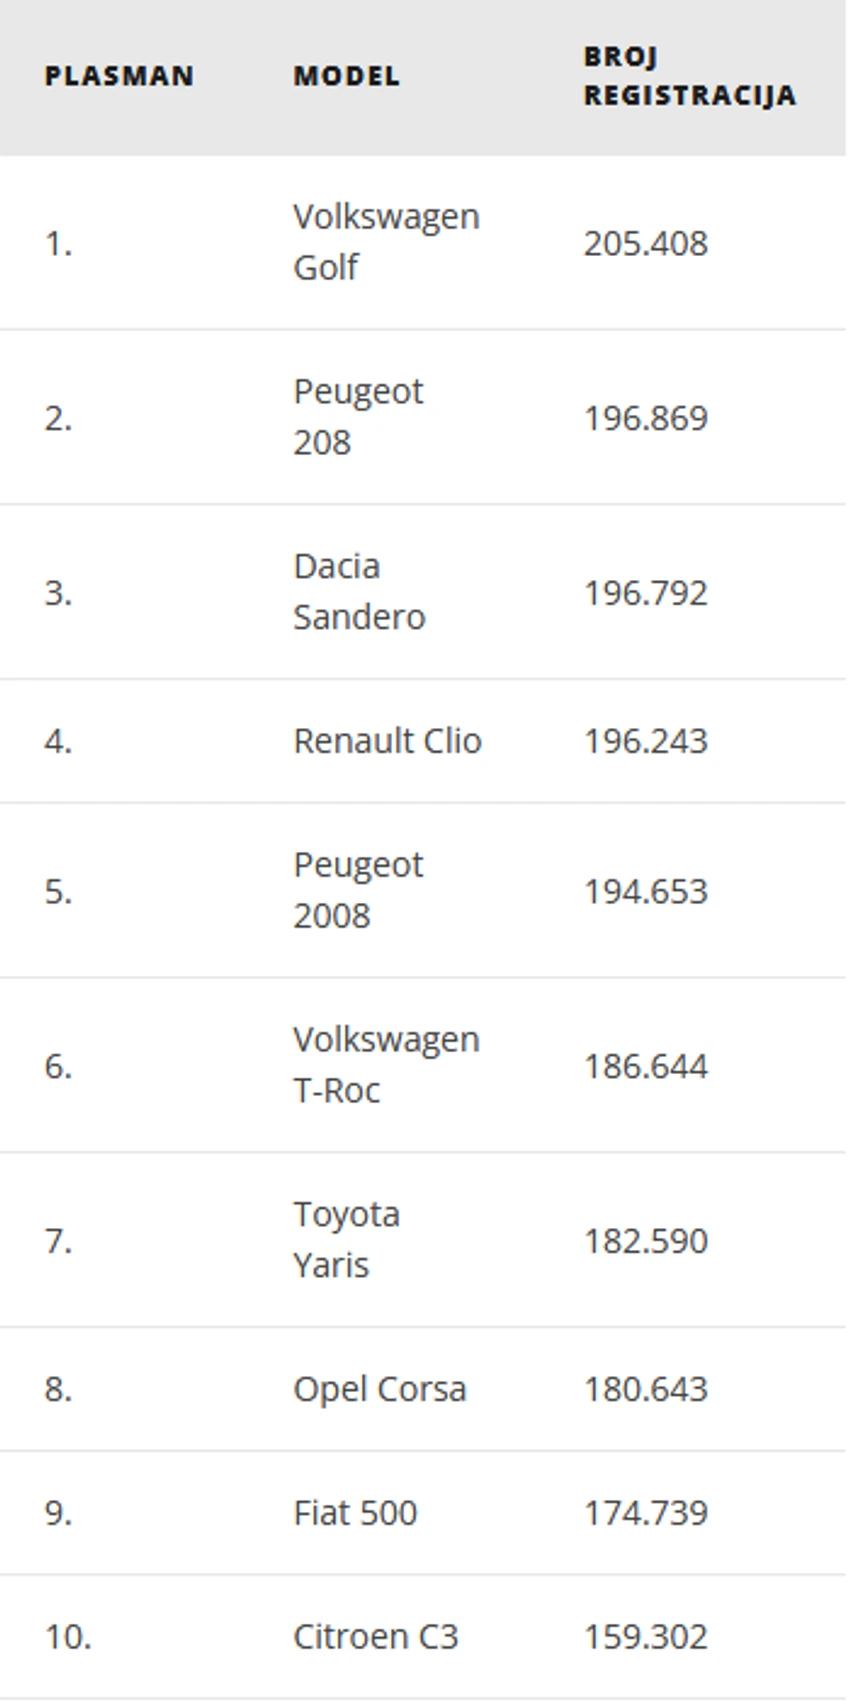Select the Volkswagen Golf model cell
Screen dimensions: 850x1704
point(386,242)
